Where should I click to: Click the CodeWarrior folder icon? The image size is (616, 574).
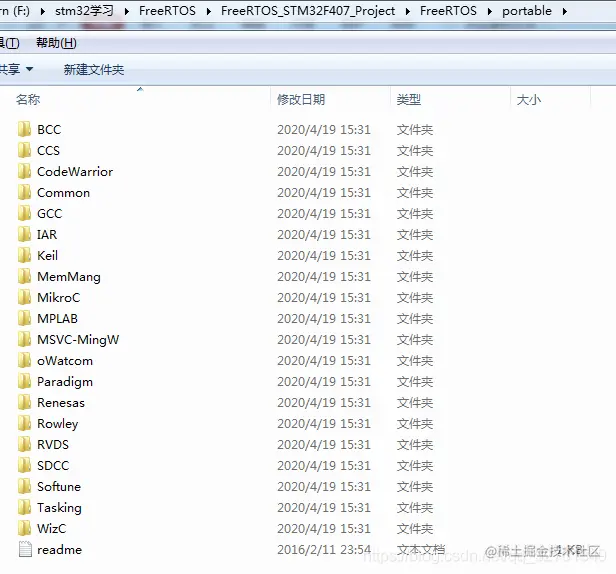pyautogui.click(x=24, y=171)
